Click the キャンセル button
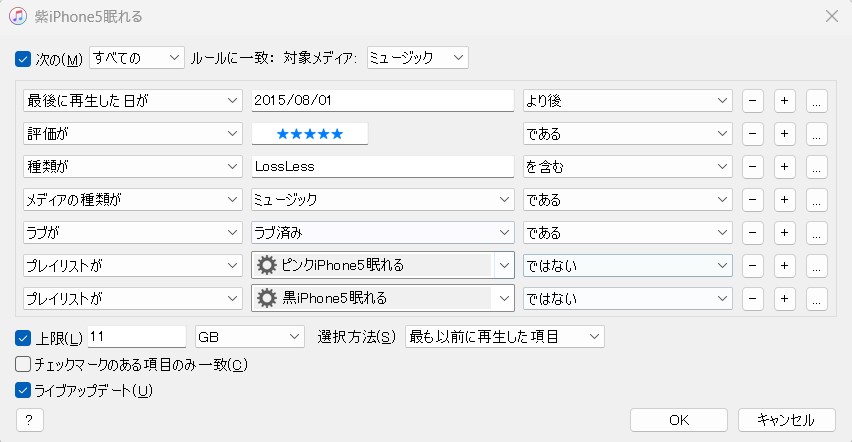 (x=786, y=420)
